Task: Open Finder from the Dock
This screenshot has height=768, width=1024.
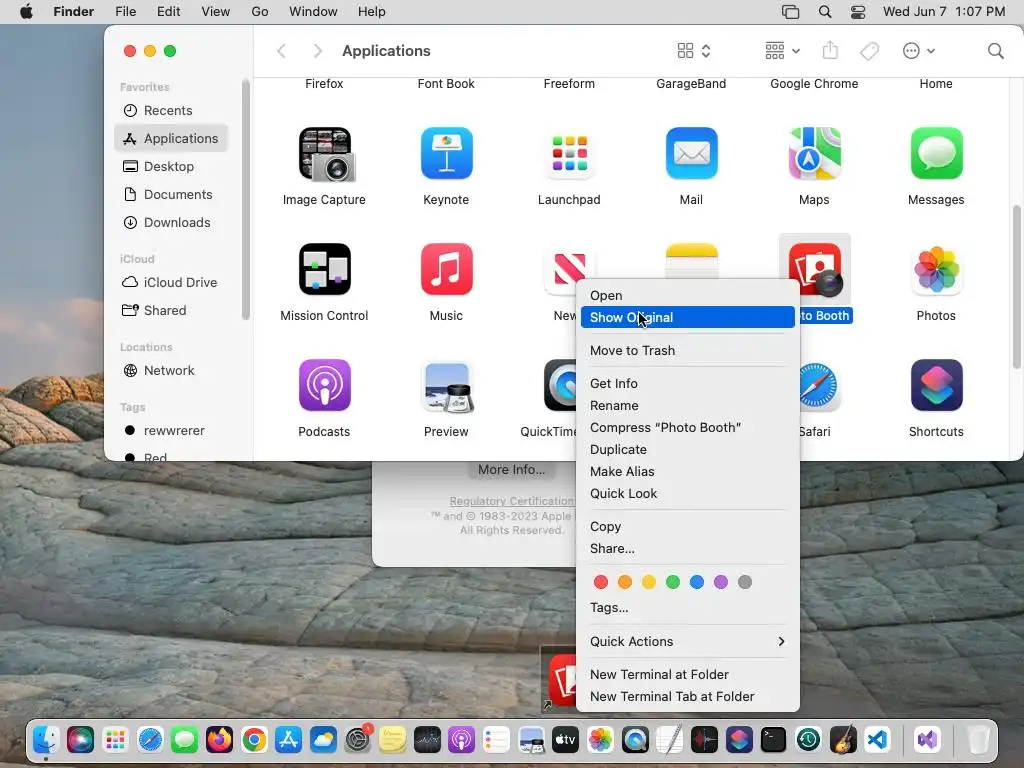Action: click(46, 740)
